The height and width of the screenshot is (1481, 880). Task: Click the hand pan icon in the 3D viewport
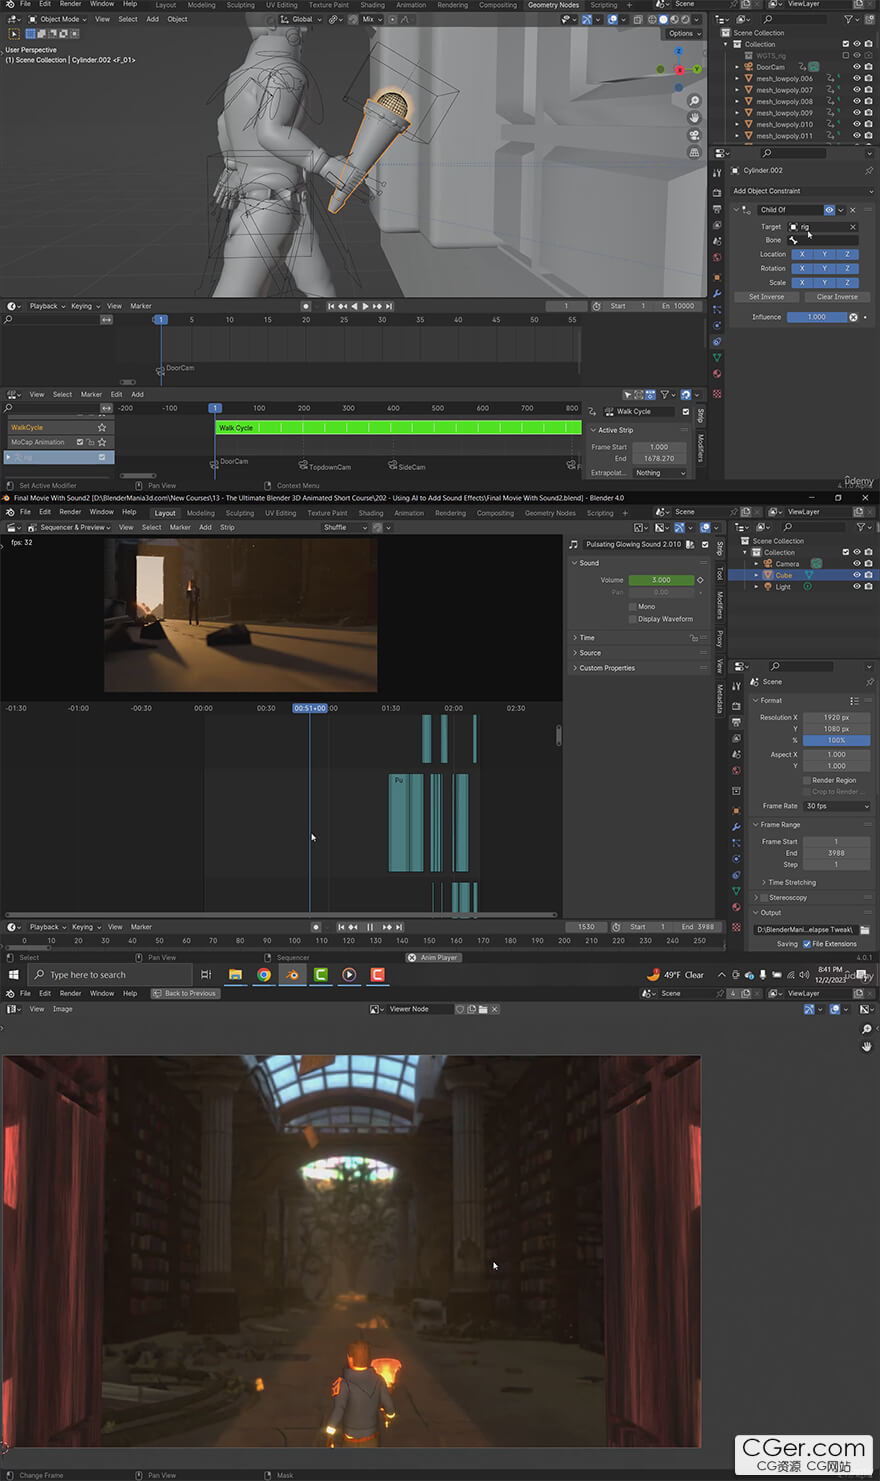click(694, 118)
